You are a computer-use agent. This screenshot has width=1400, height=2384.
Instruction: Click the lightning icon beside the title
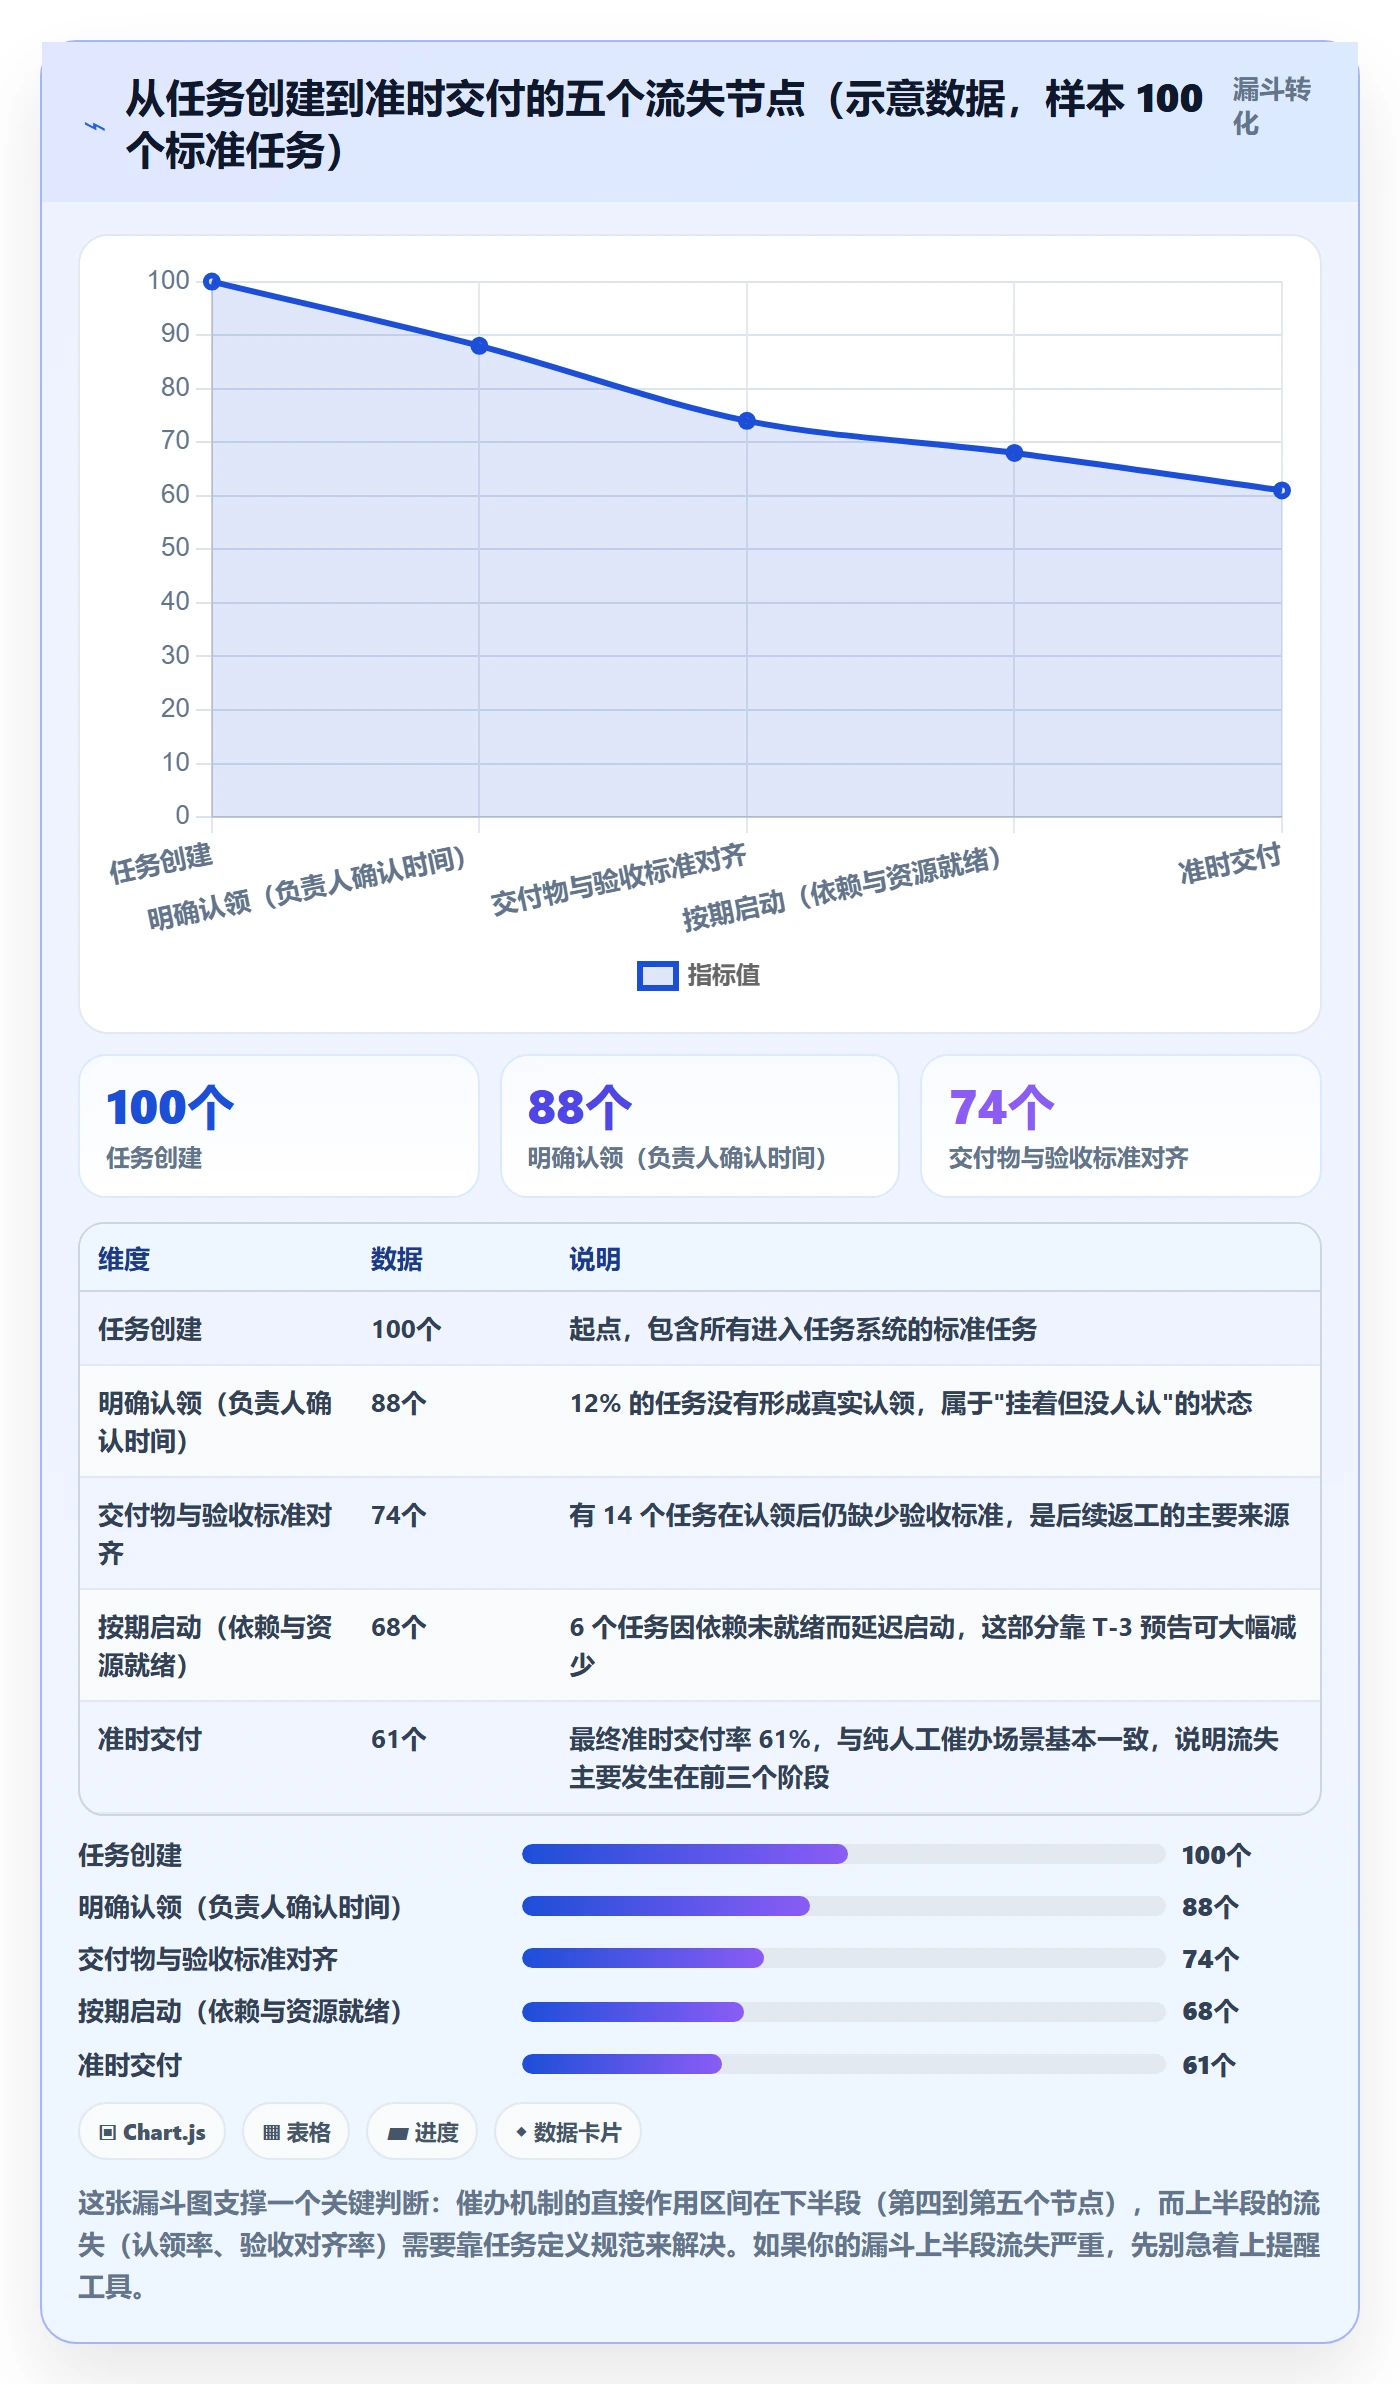click(x=95, y=126)
